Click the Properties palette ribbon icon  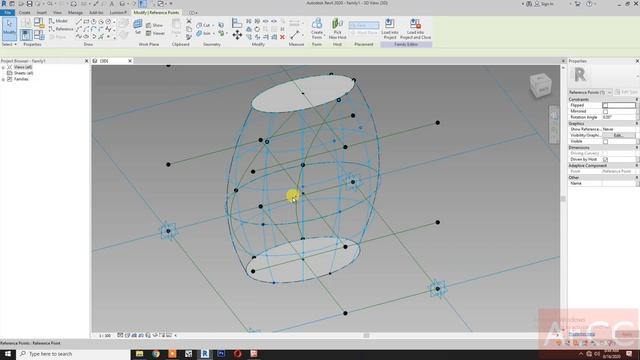(26, 35)
